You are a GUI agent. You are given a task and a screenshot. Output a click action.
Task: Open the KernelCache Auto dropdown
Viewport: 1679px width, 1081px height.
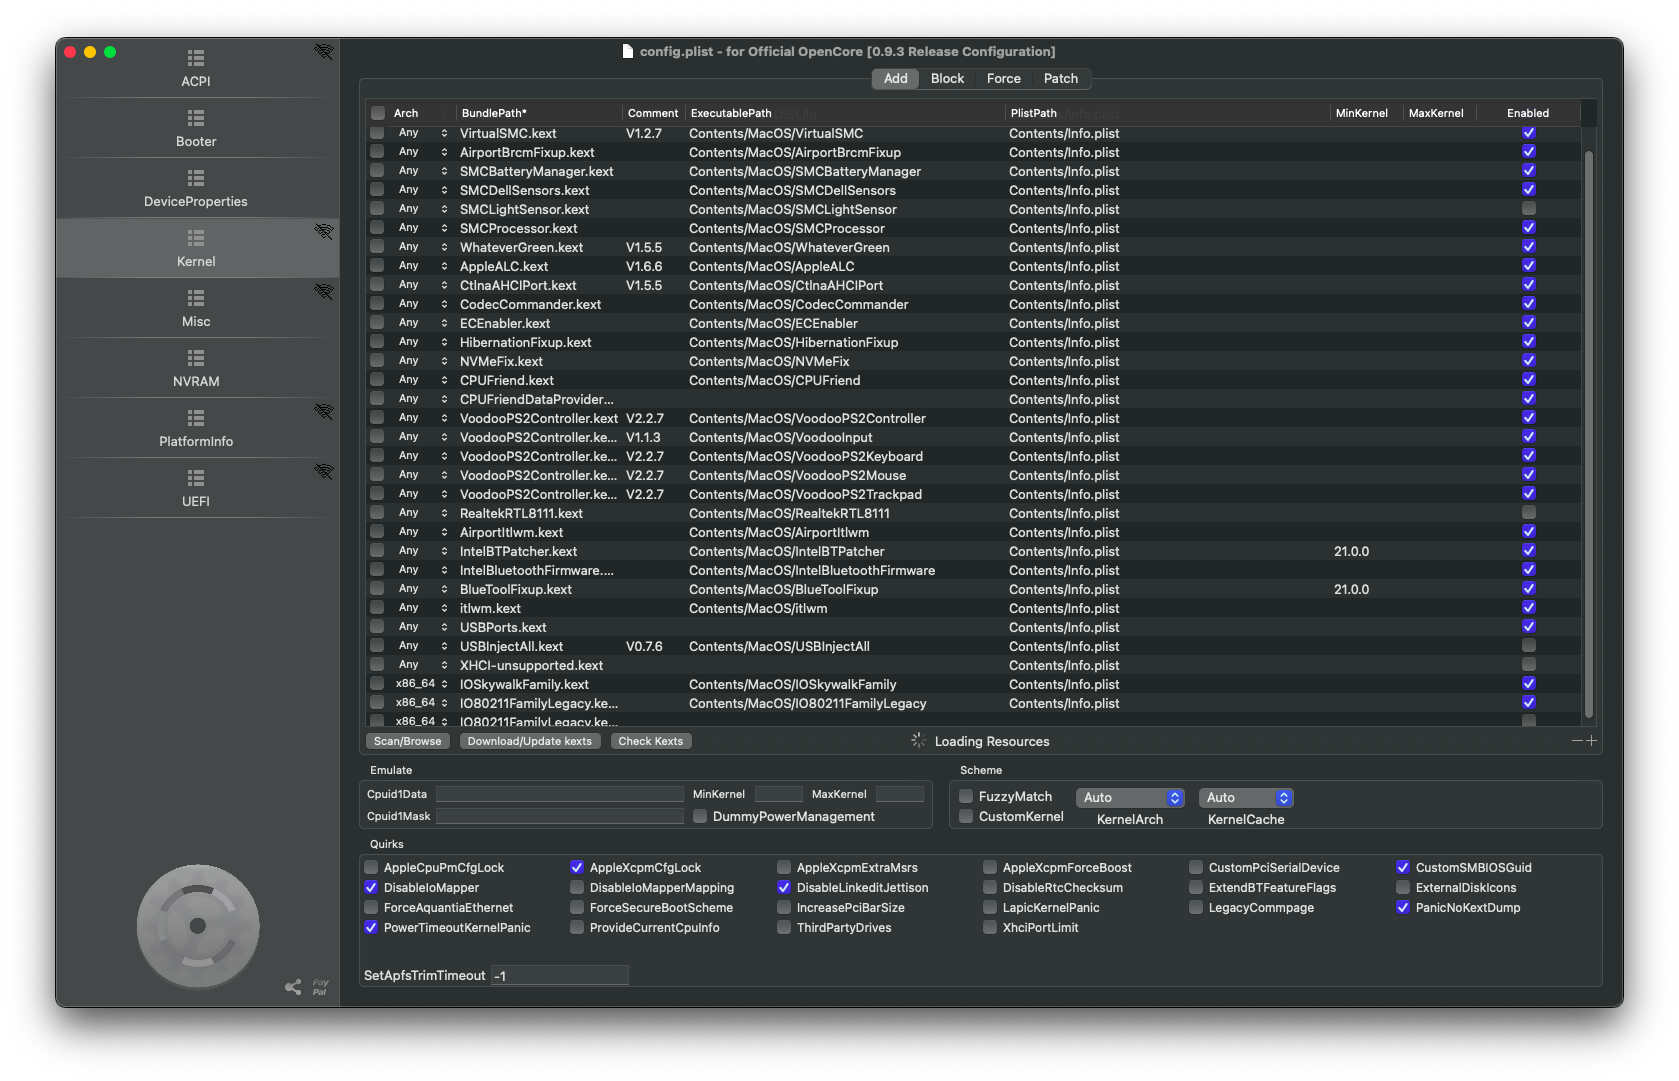[x=1245, y=798]
